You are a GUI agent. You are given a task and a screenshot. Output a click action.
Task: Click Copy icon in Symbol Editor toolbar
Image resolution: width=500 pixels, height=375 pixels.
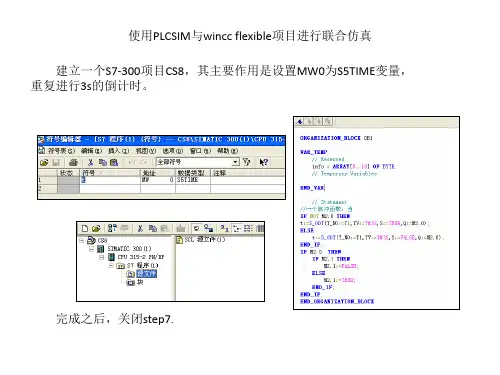coord(102,162)
